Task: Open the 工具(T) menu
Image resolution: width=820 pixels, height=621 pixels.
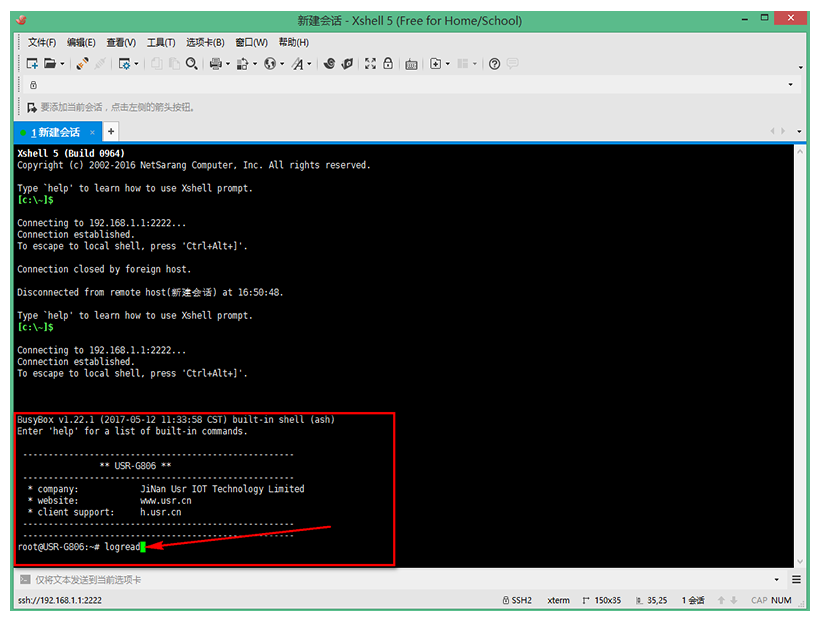Action: click(161, 42)
